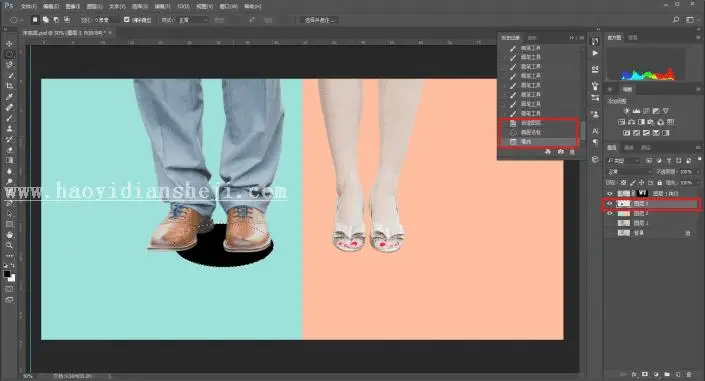This screenshot has width=705, height=381.
Task: Delete current state in History panel
Action: 572,152
